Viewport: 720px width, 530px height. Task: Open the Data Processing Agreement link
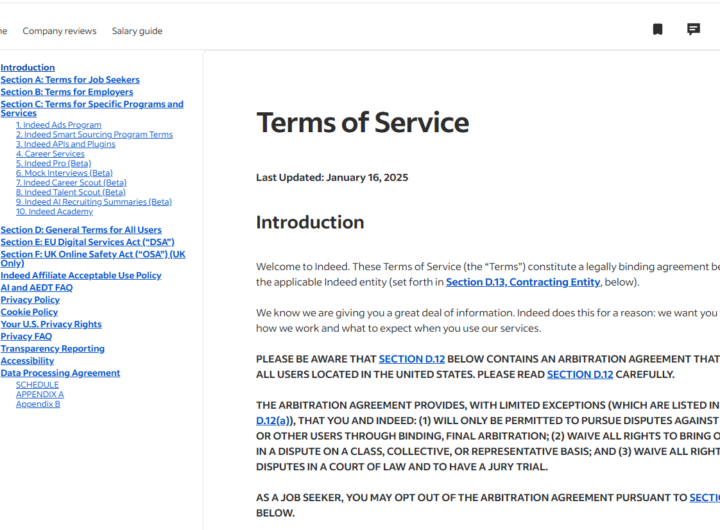click(x=60, y=373)
